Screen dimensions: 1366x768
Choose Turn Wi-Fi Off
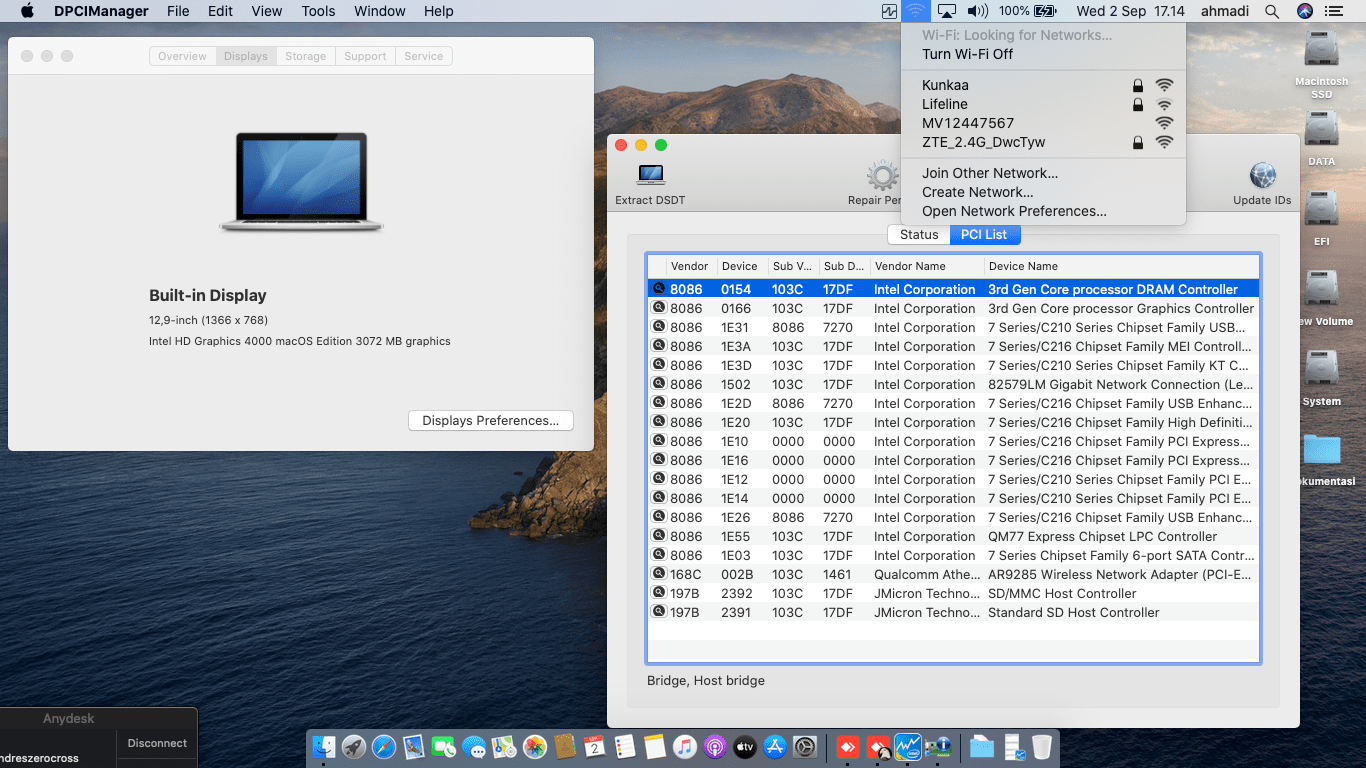pos(1043,54)
